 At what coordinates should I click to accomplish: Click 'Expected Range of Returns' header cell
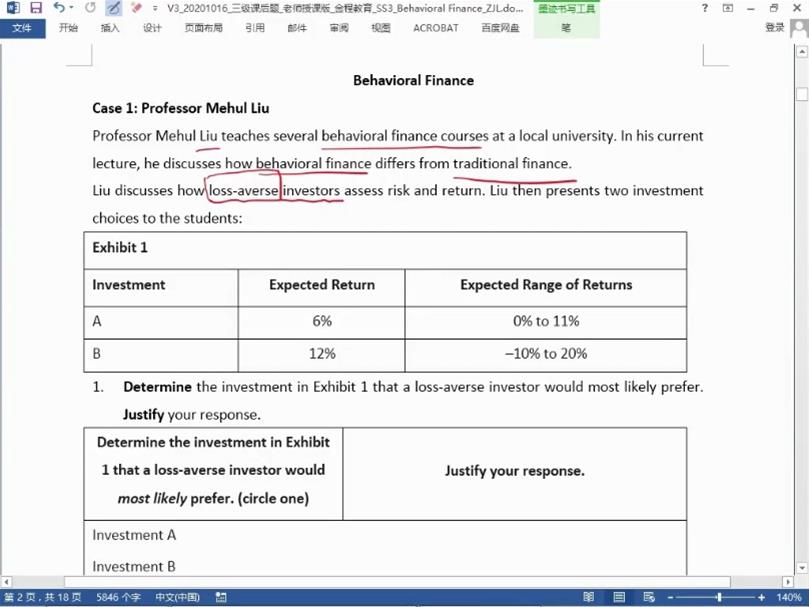[x=546, y=287]
